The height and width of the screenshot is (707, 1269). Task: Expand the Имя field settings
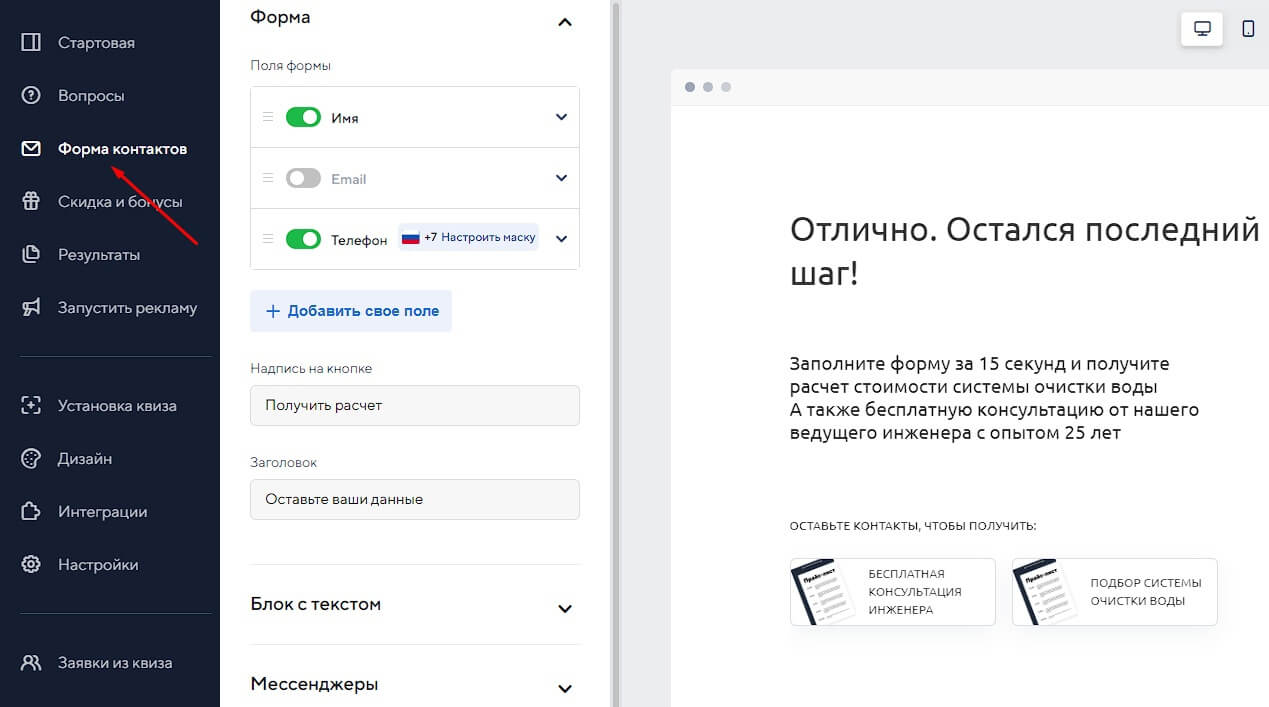click(x=561, y=117)
